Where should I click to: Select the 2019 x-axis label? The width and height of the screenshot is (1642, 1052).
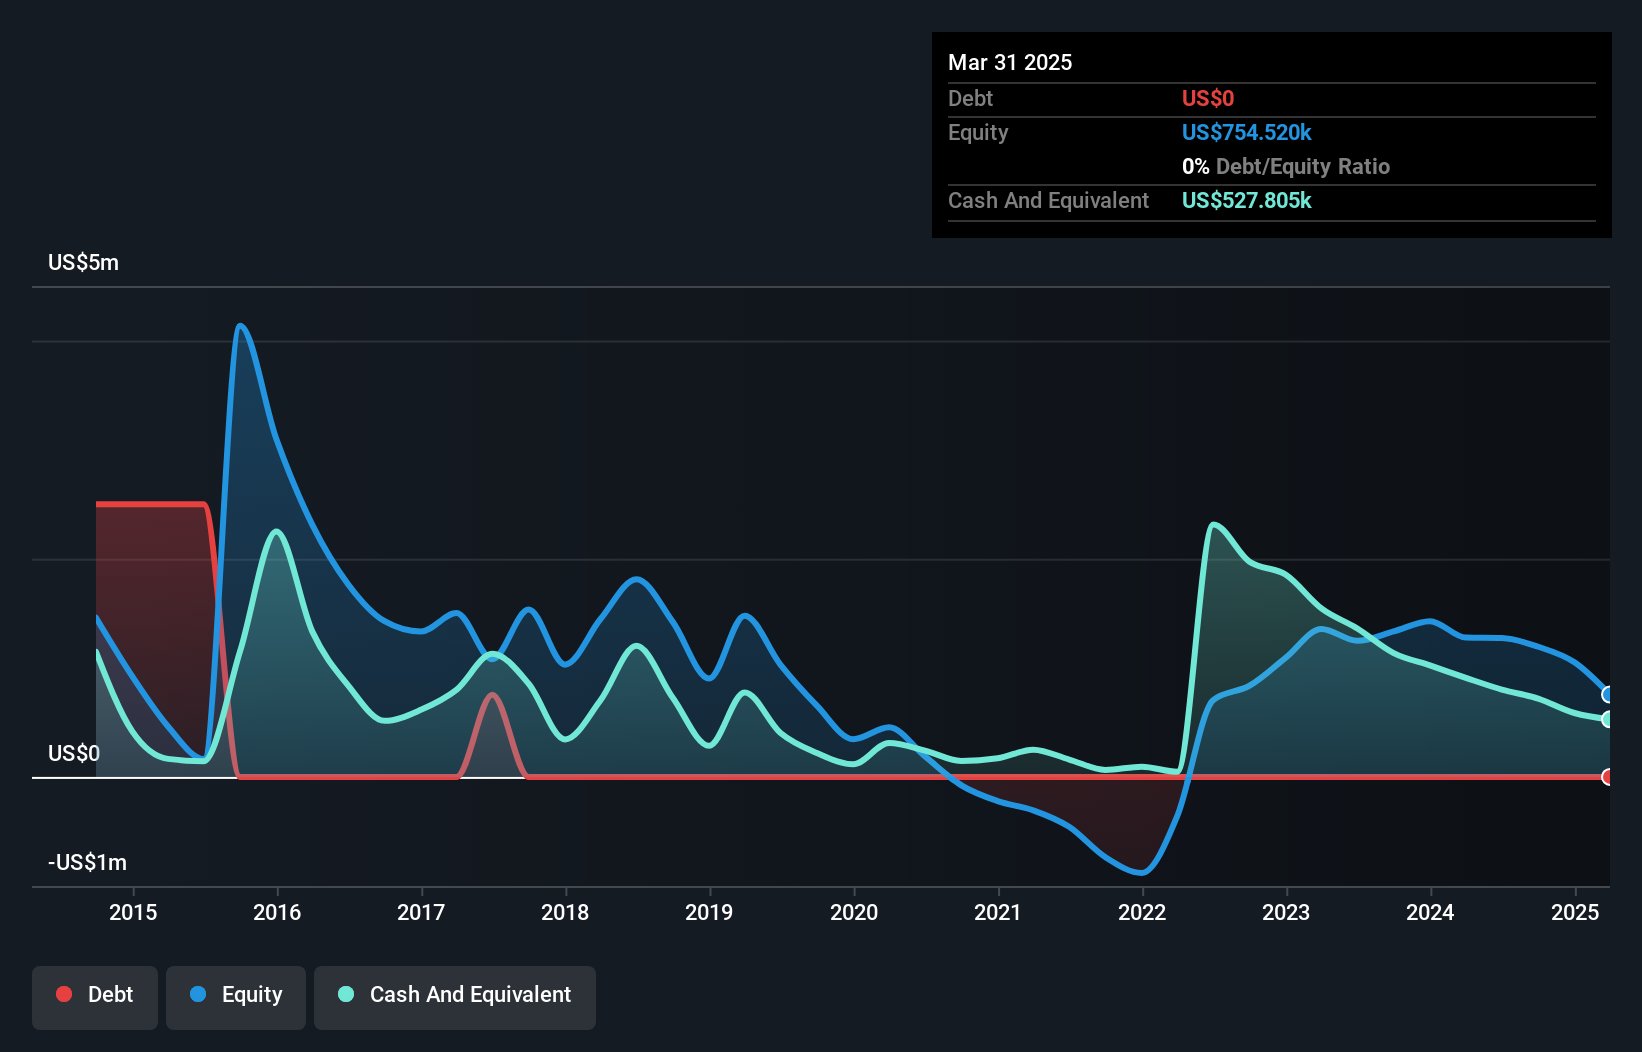tap(709, 912)
